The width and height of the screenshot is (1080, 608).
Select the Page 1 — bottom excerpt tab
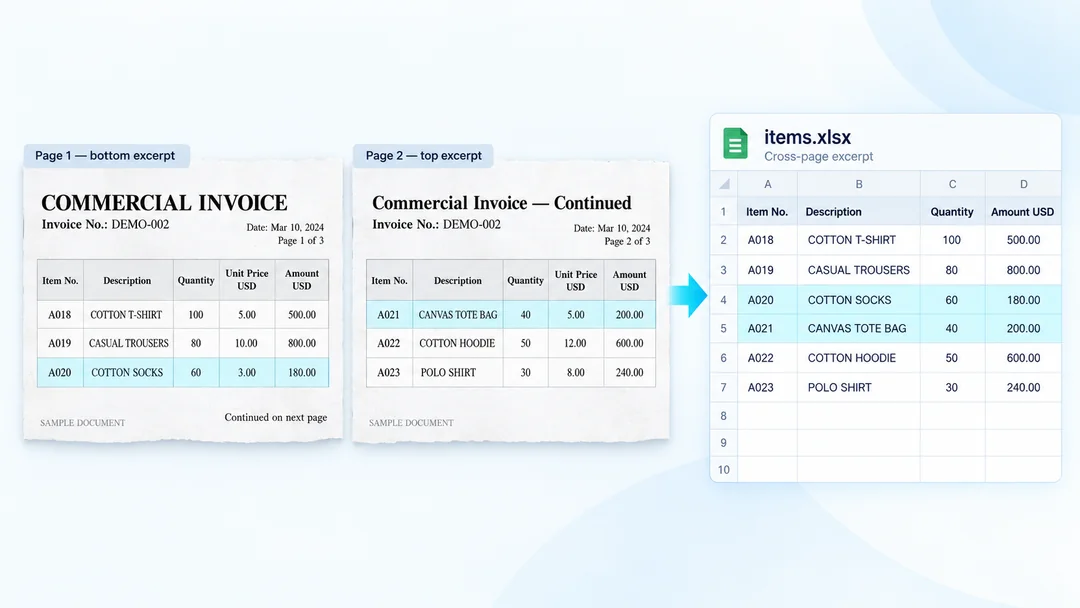click(106, 156)
